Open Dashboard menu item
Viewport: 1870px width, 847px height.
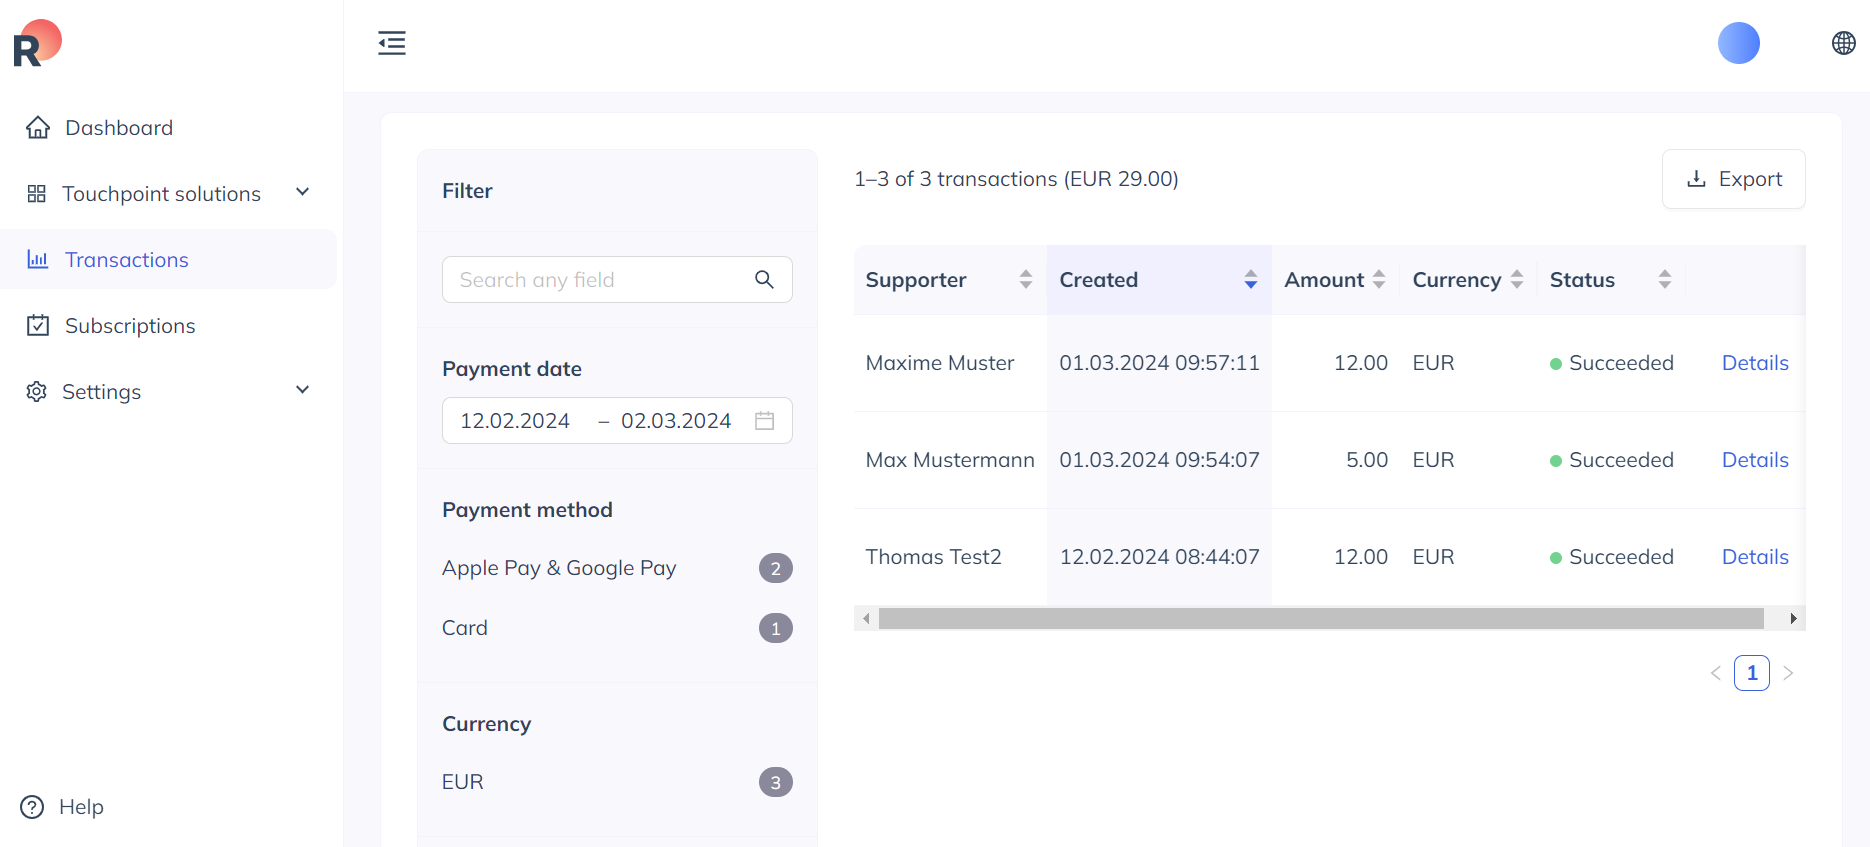168,128
